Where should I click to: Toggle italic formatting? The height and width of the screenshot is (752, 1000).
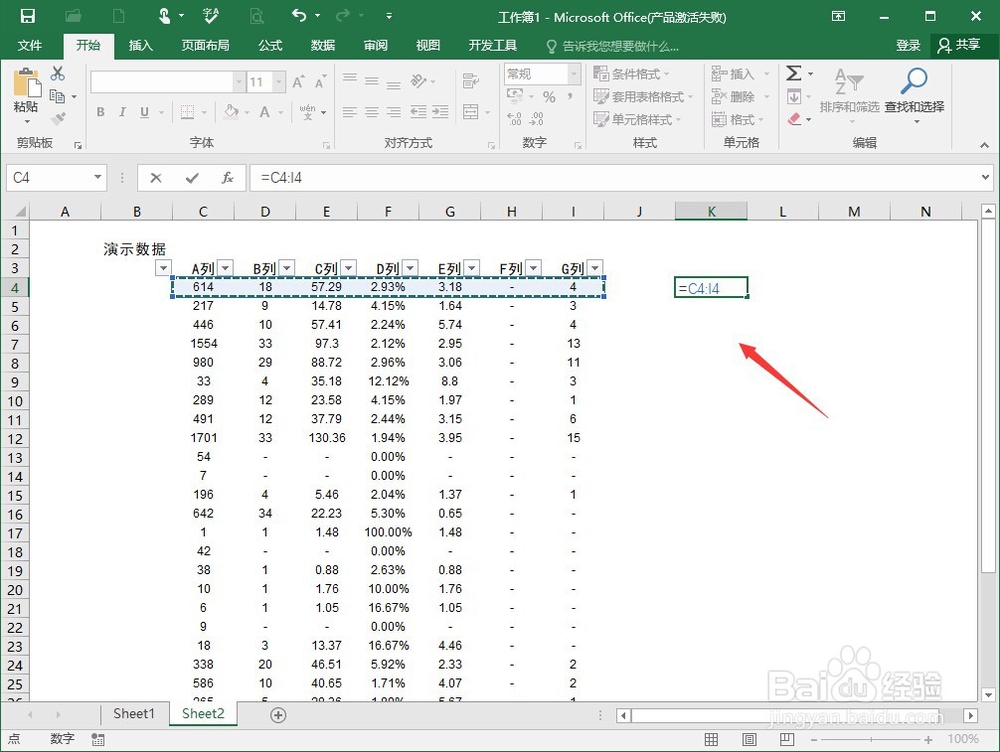(120, 112)
